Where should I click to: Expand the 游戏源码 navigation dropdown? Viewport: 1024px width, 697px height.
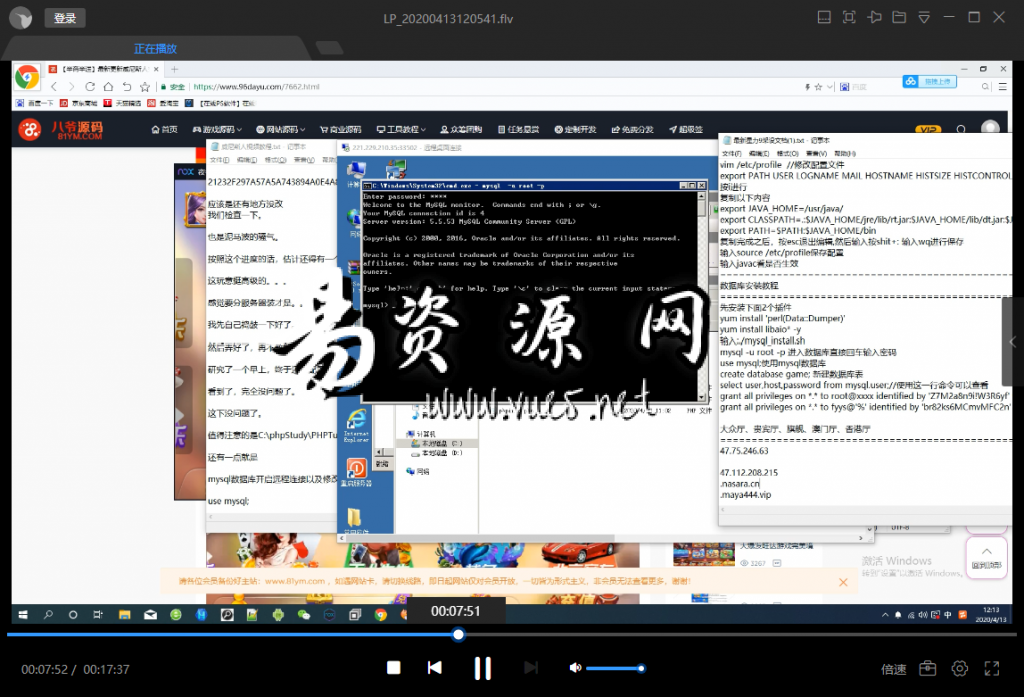[217, 129]
